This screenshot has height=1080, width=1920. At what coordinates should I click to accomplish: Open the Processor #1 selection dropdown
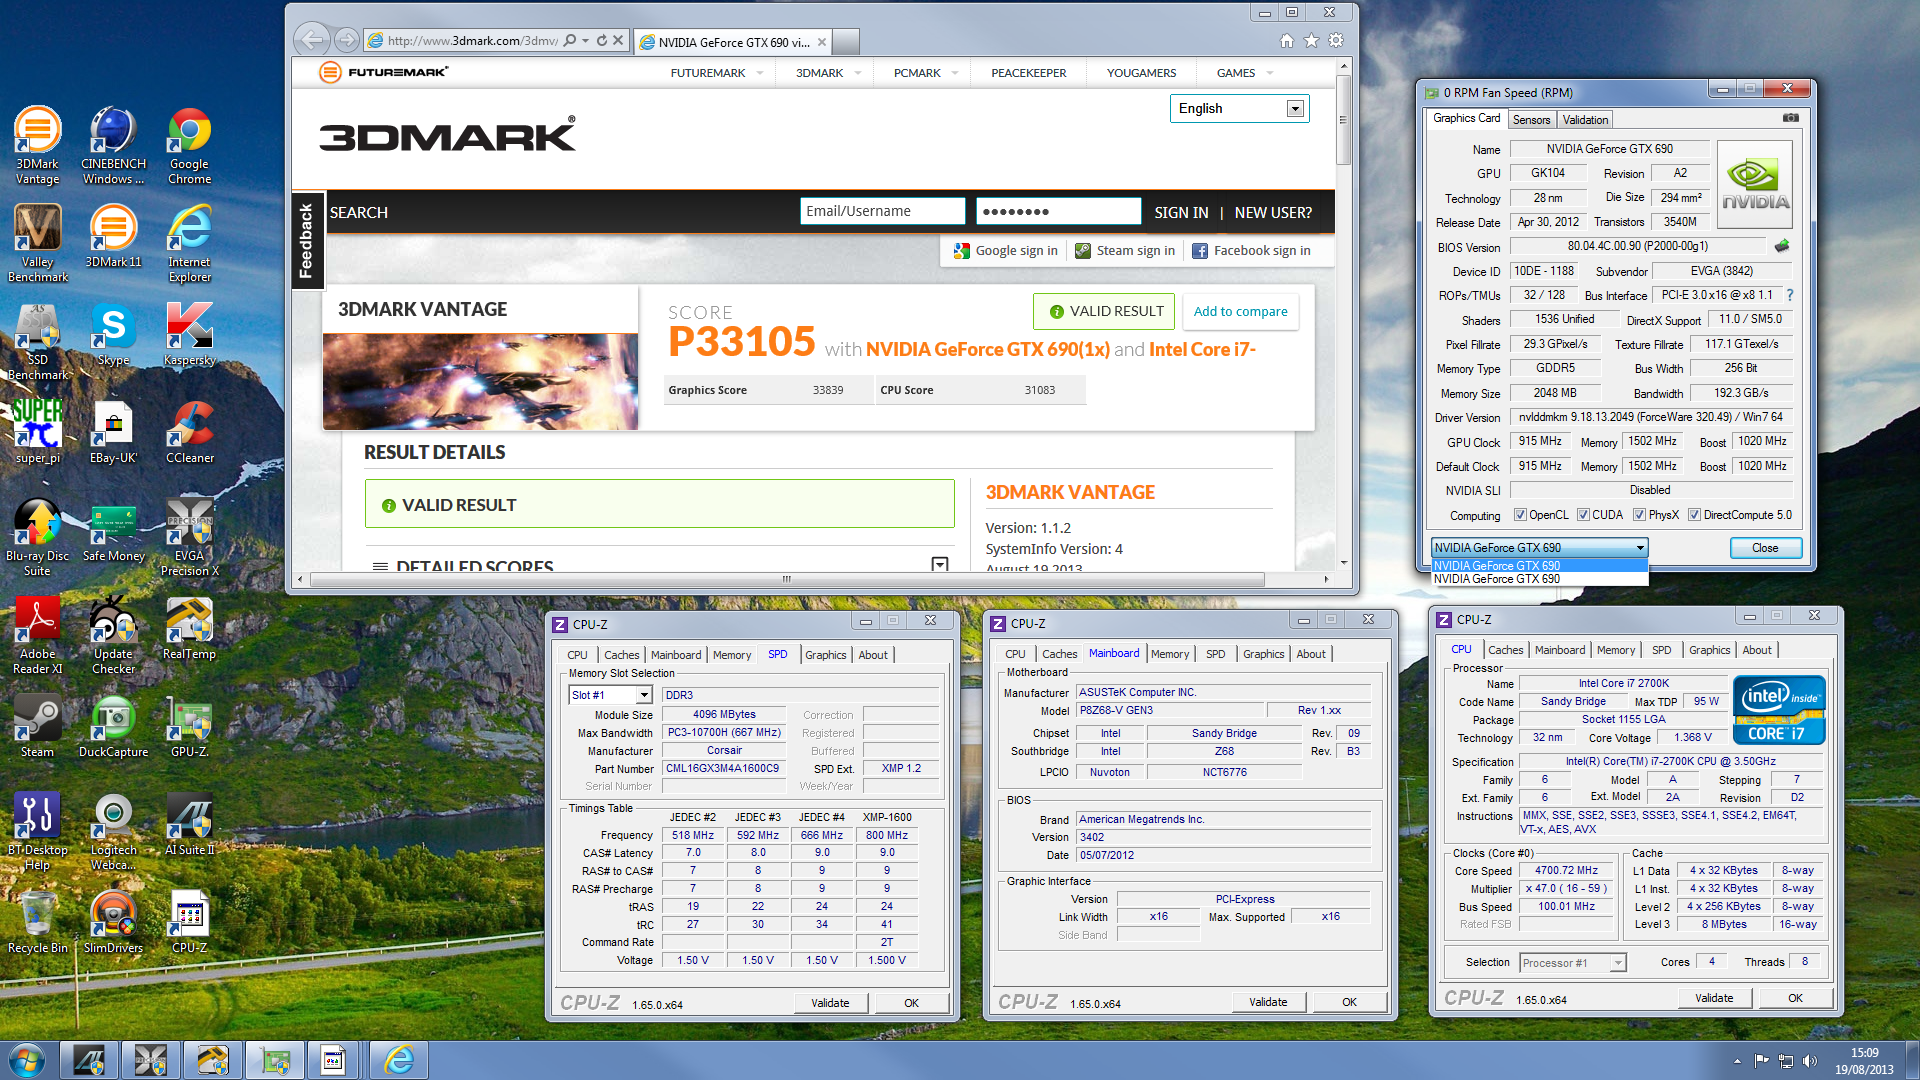click(x=1573, y=963)
